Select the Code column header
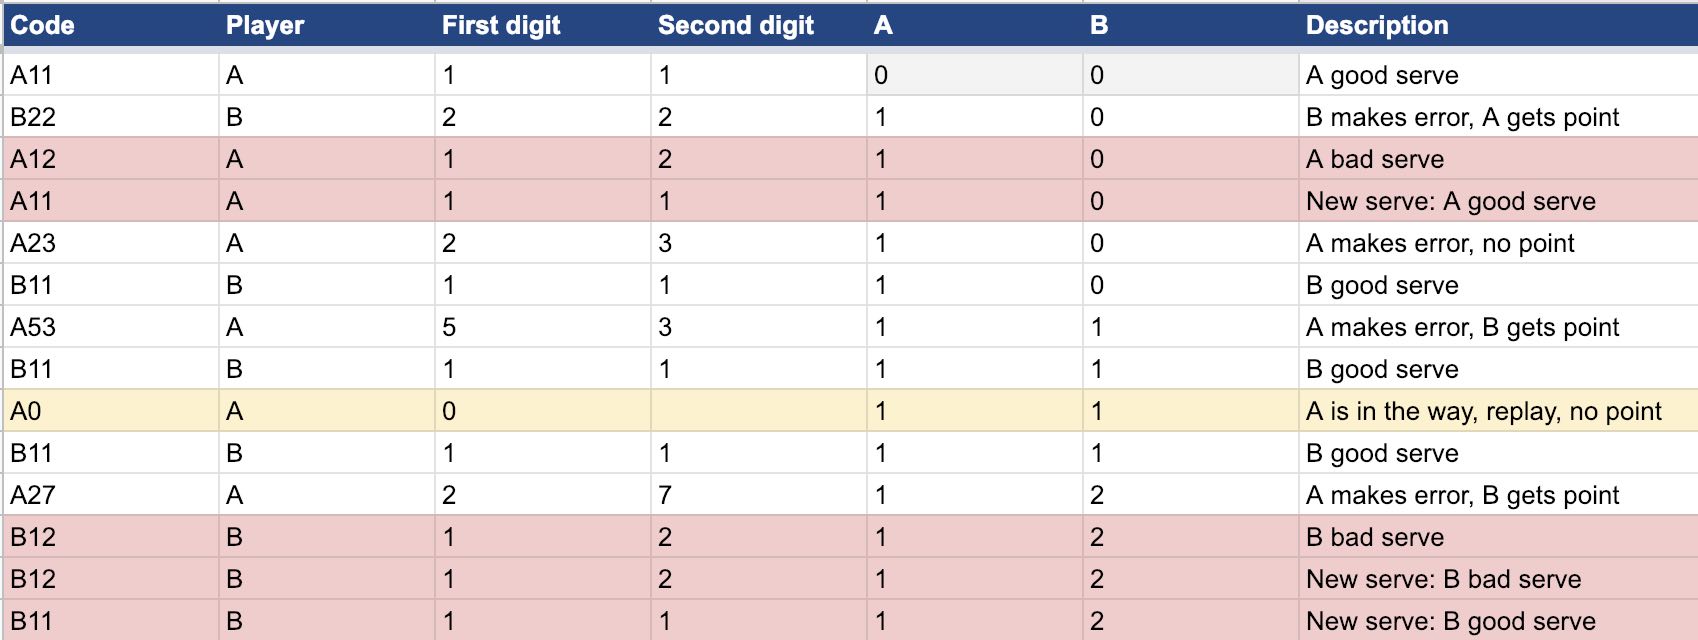 pos(111,25)
